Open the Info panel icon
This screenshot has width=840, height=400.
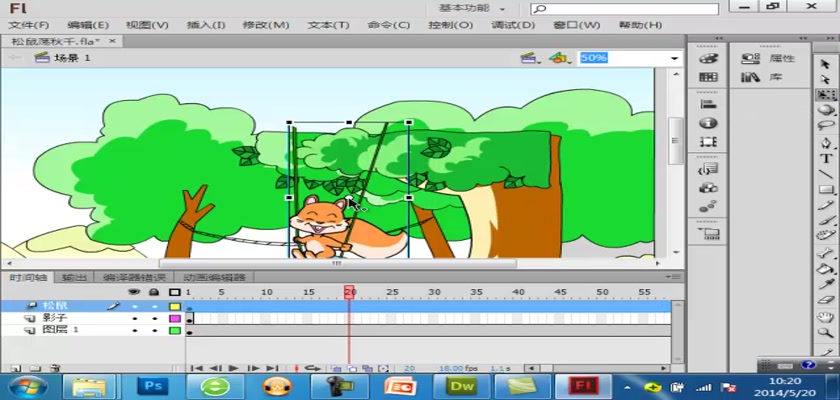[708, 123]
